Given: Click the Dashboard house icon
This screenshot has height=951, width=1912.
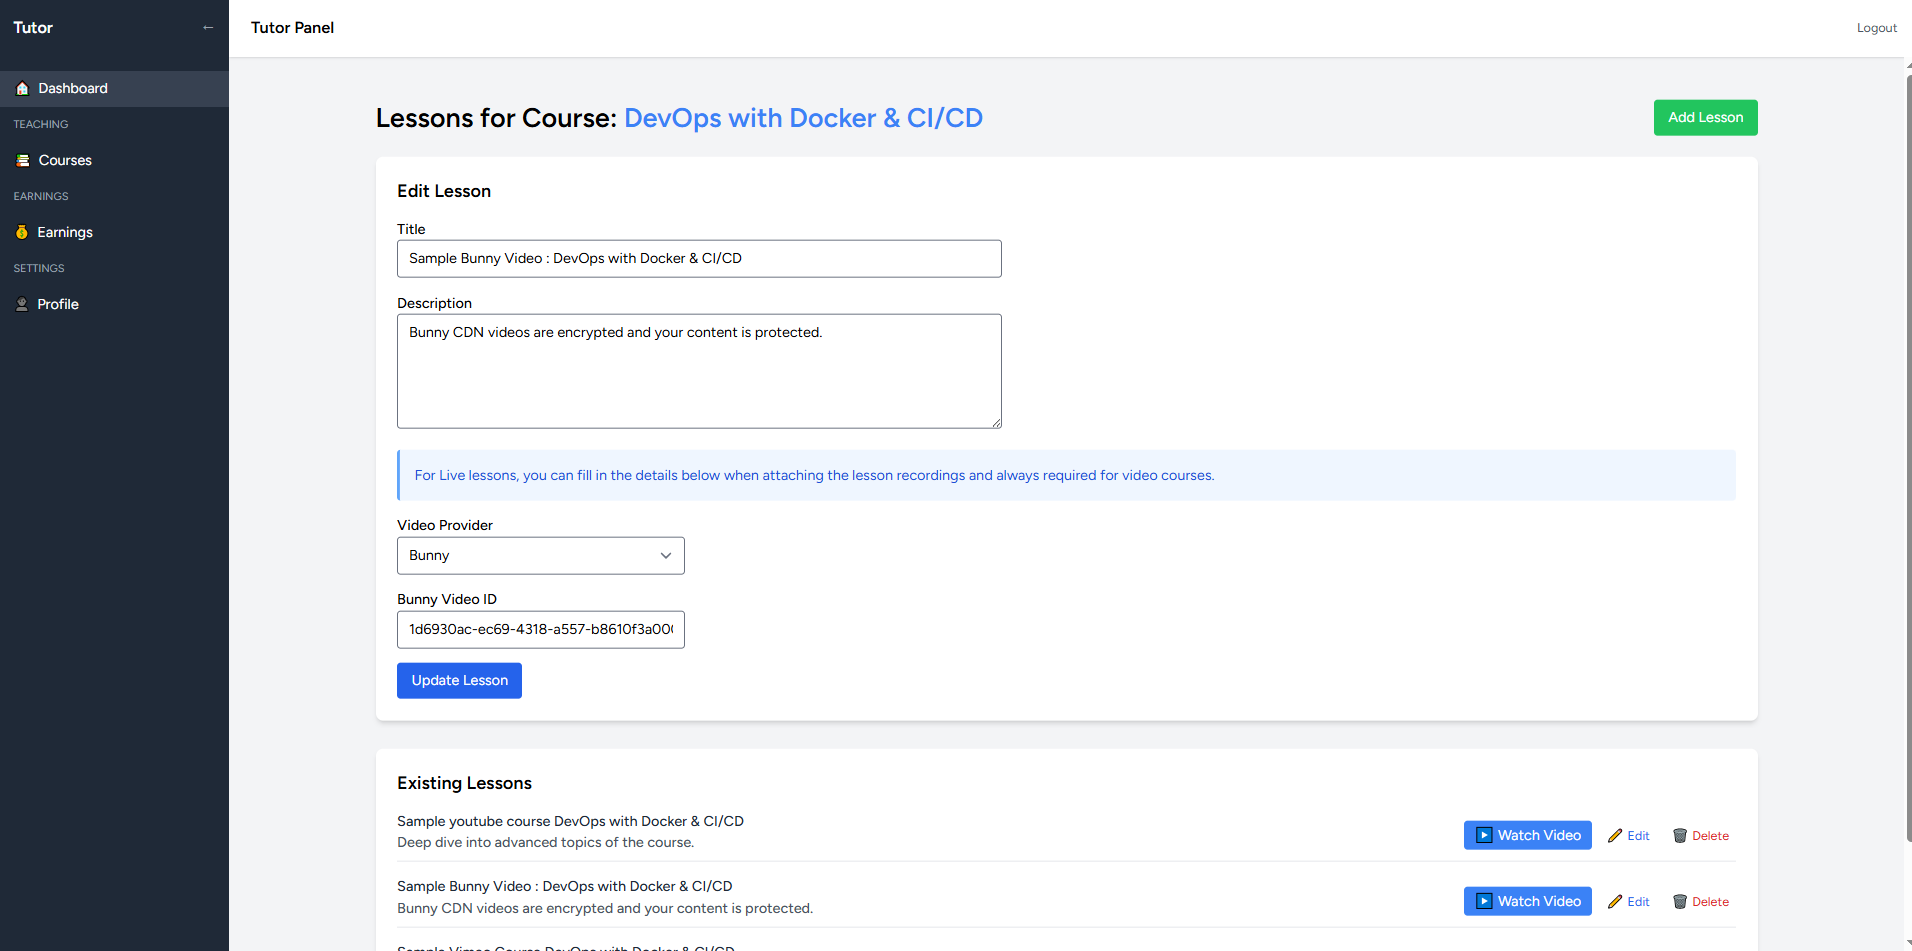Looking at the screenshot, I should point(22,89).
